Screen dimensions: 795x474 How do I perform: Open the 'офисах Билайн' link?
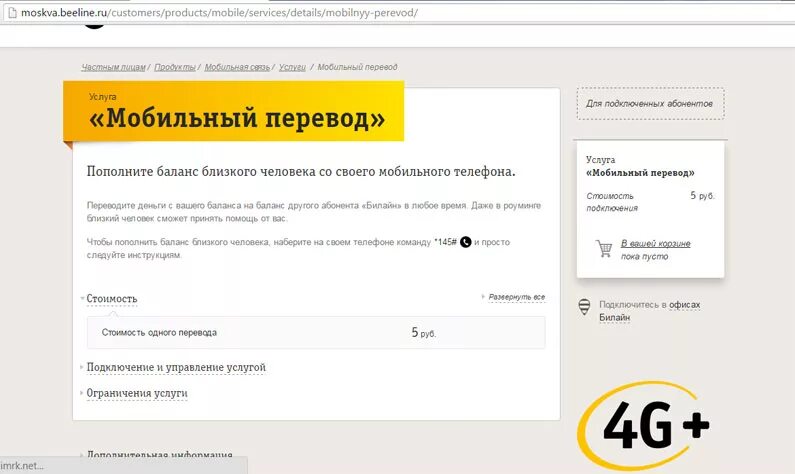pos(649,311)
